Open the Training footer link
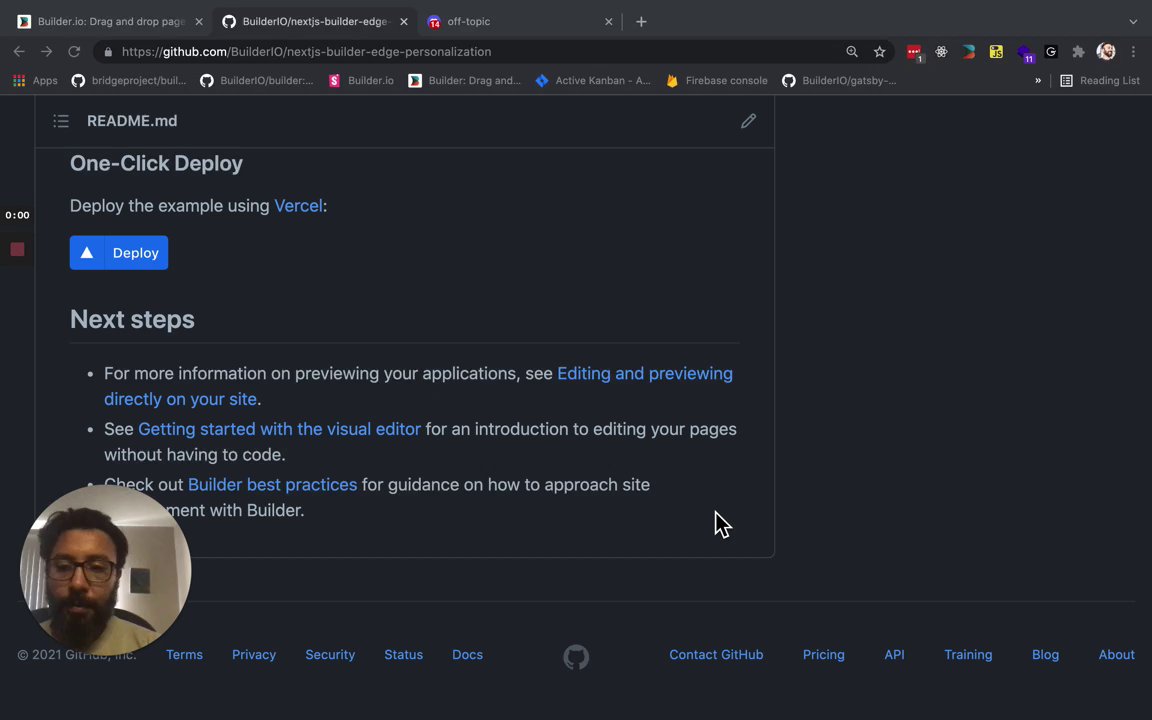The width and height of the screenshot is (1152, 720). click(968, 655)
